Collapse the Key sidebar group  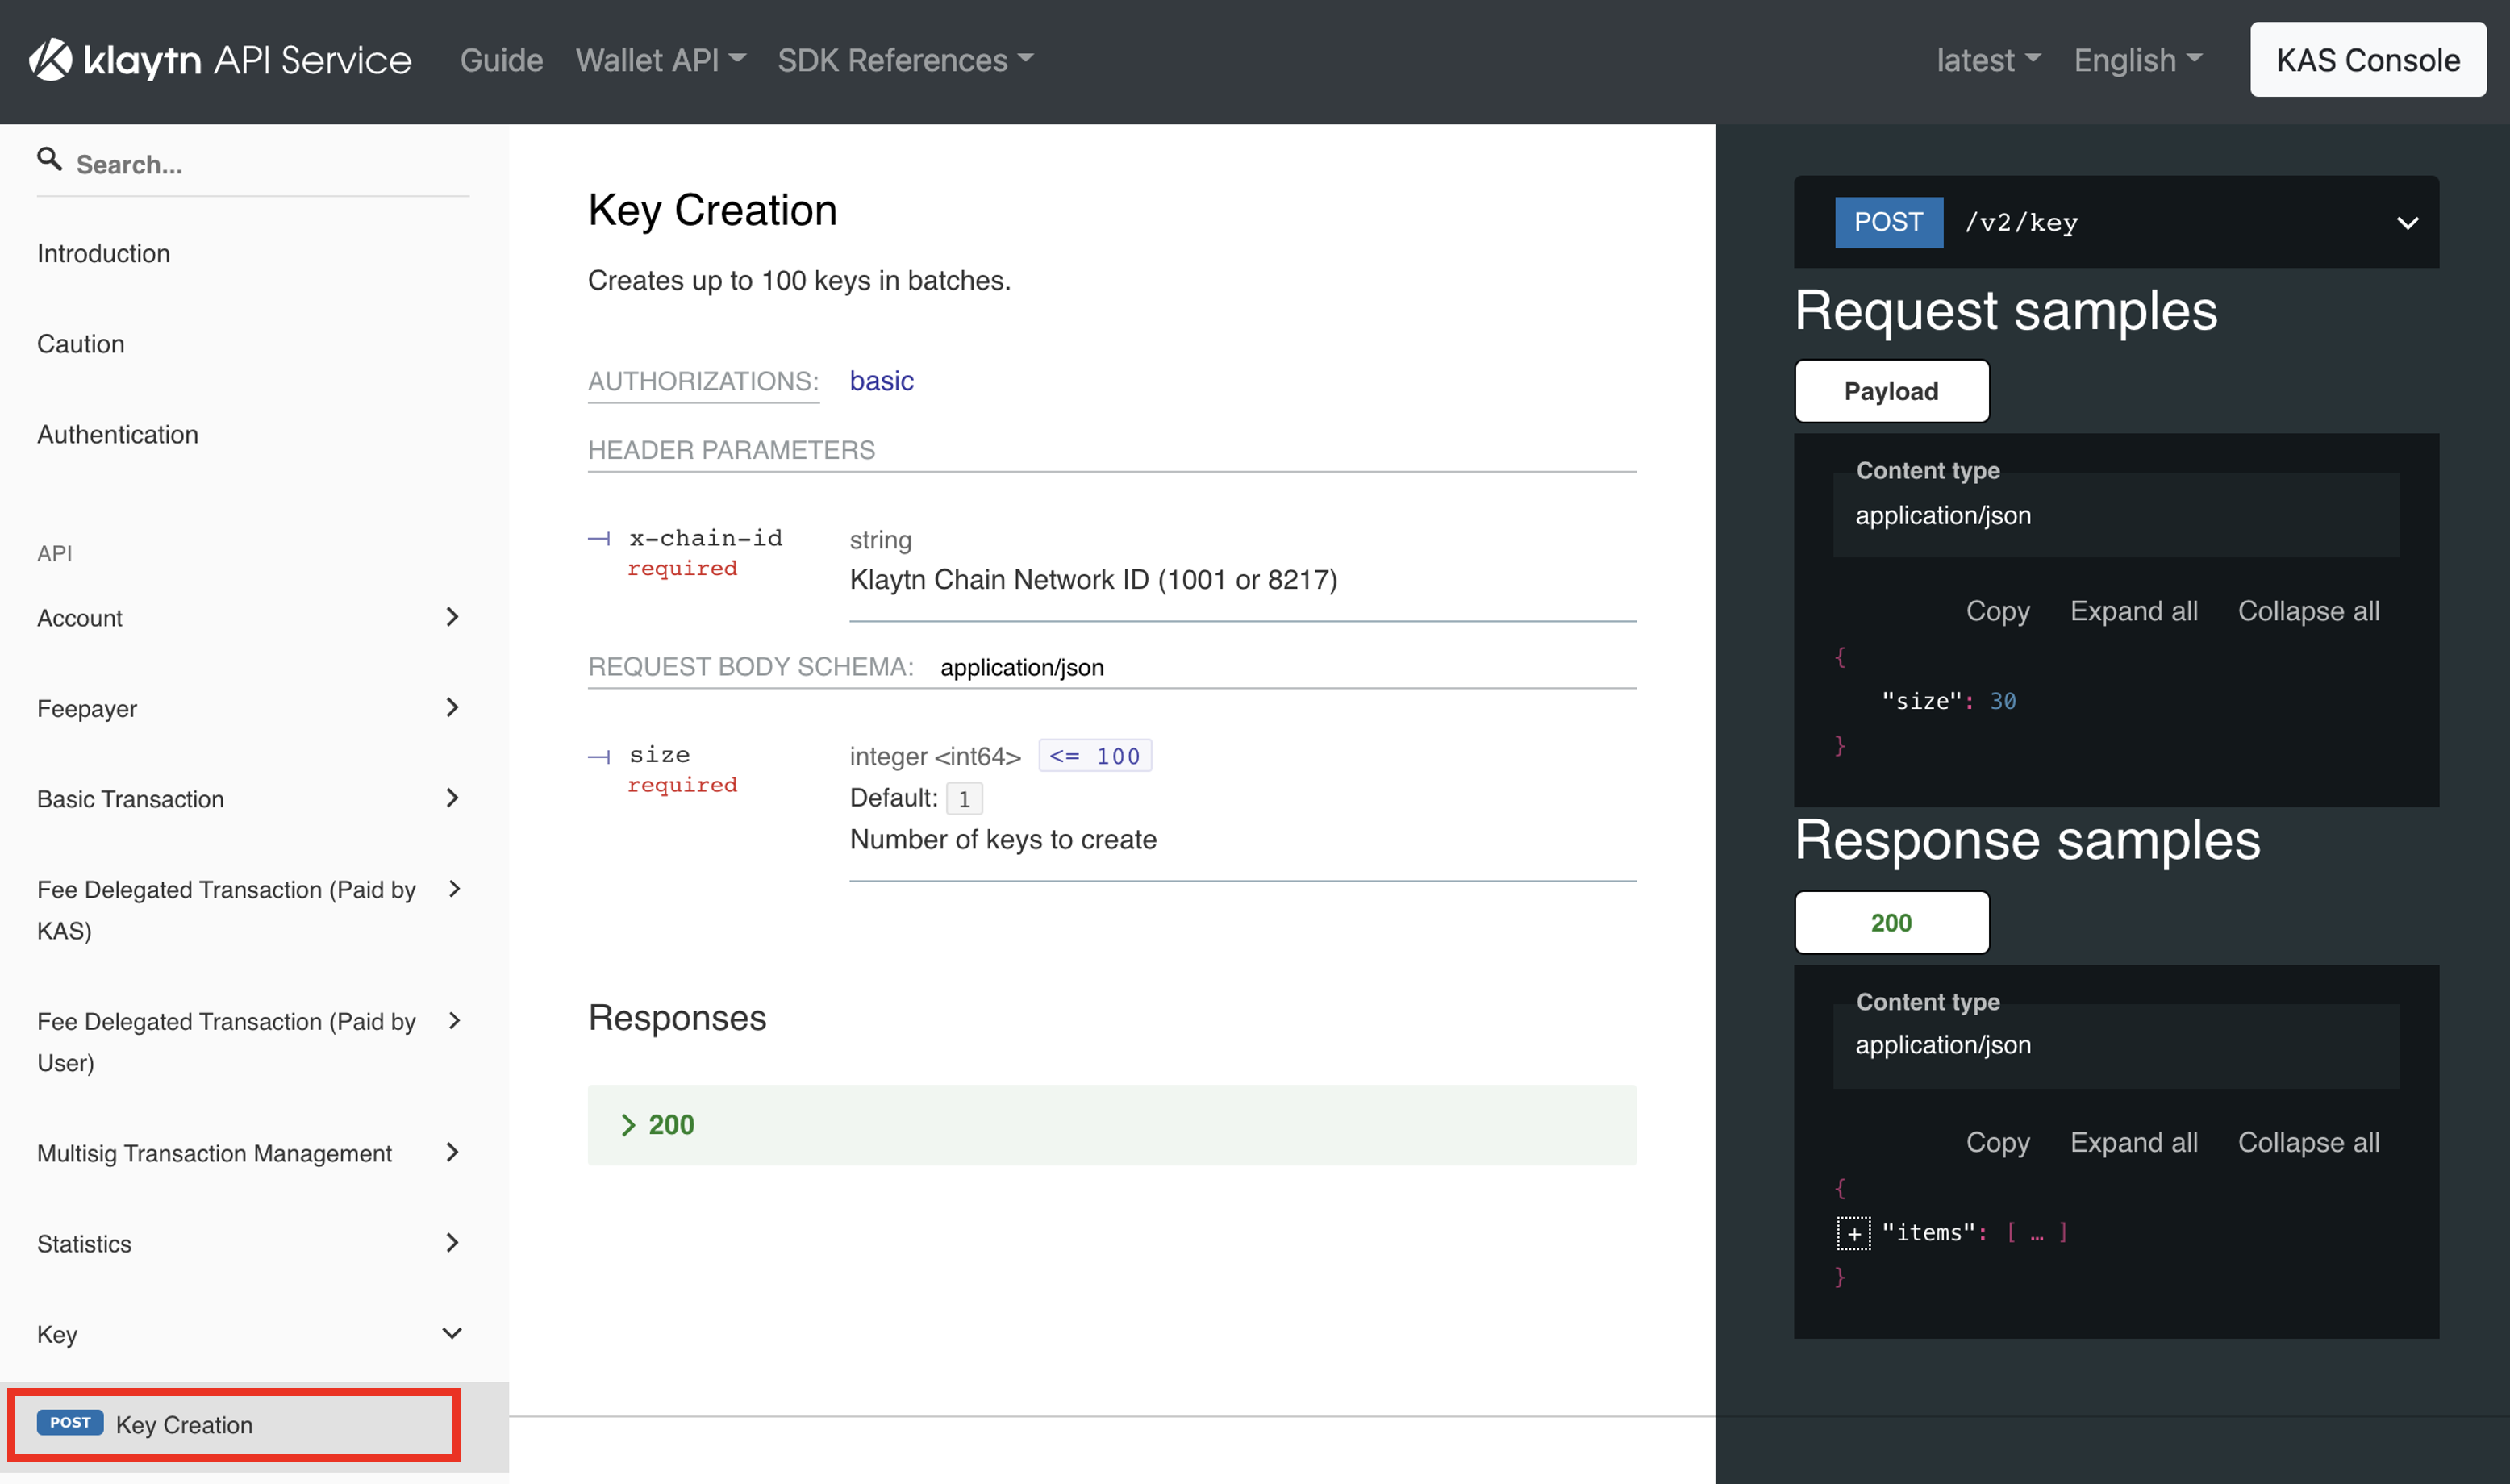point(253,1334)
